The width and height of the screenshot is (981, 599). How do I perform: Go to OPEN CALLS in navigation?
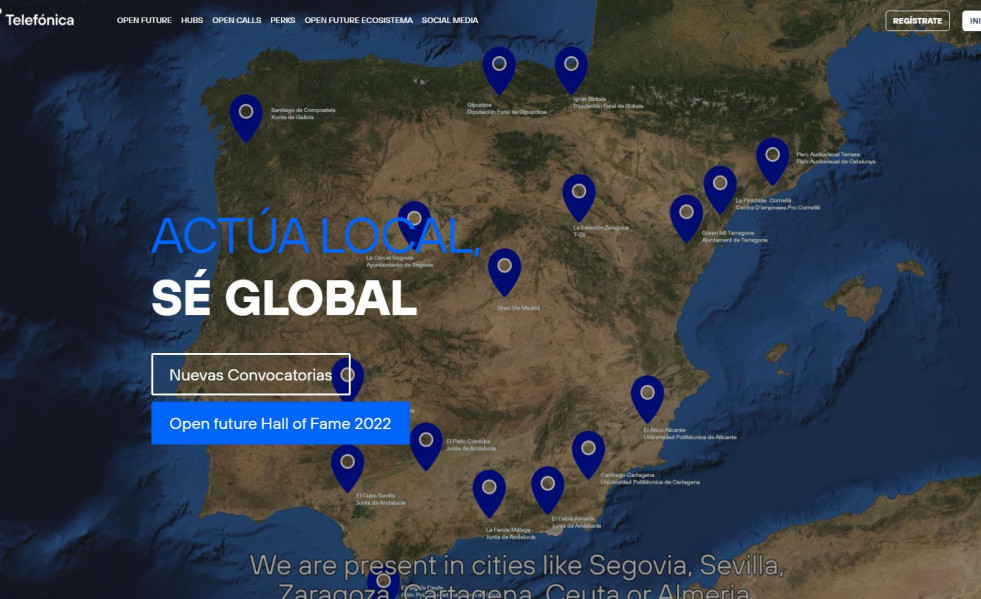(x=236, y=20)
